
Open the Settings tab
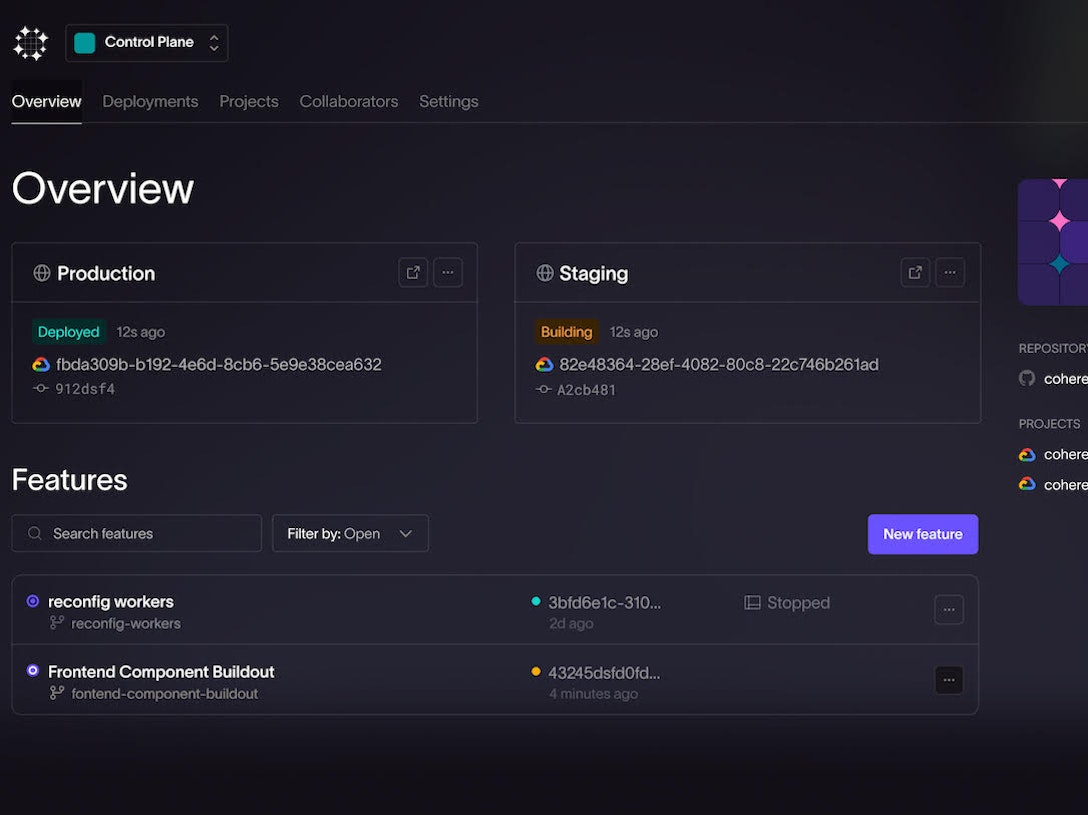coord(448,102)
